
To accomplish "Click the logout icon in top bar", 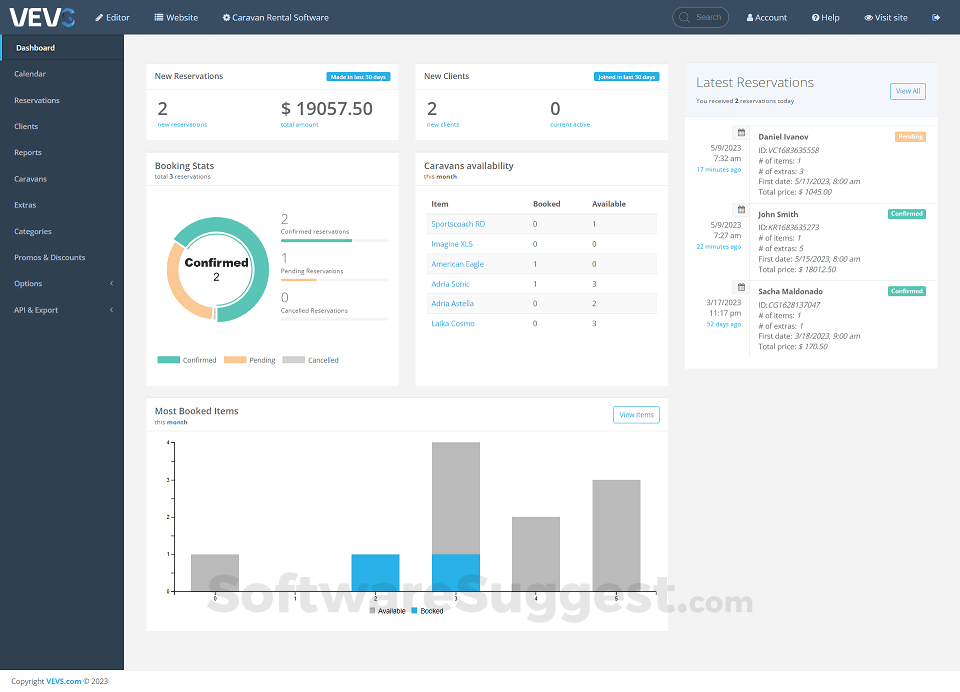I will 936,18.
